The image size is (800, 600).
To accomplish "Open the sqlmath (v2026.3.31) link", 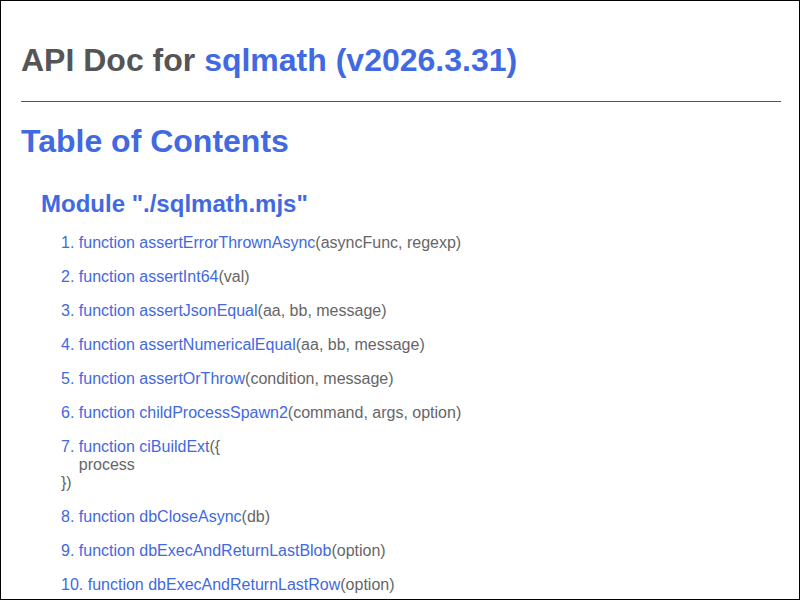I will (x=361, y=61).
